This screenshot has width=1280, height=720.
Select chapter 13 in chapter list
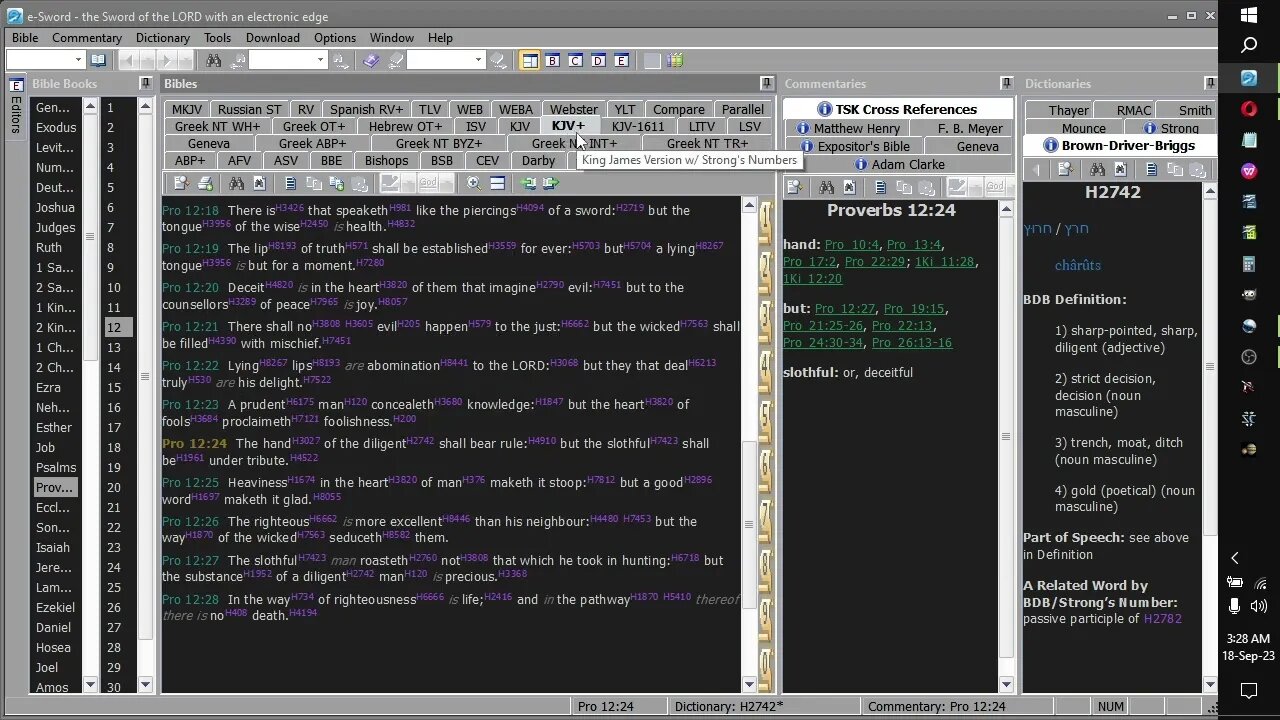click(x=114, y=347)
